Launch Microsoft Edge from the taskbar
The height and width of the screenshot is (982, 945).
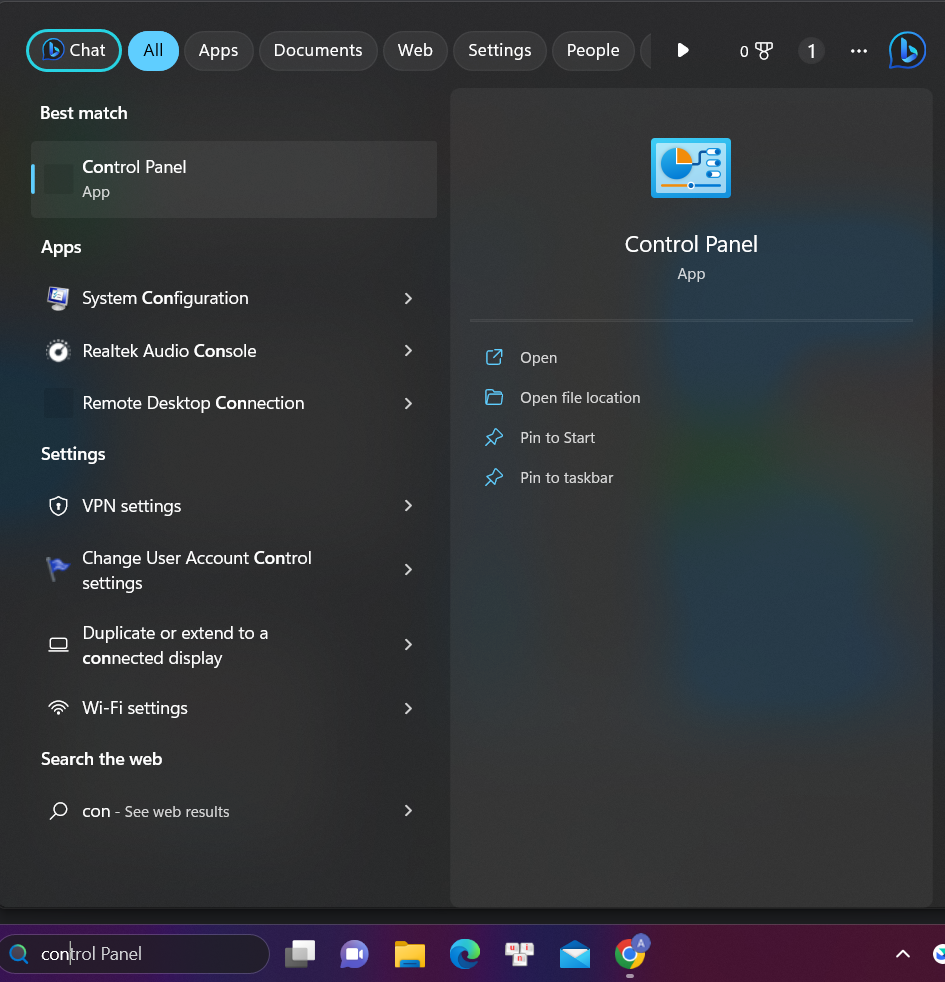coord(465,954)
